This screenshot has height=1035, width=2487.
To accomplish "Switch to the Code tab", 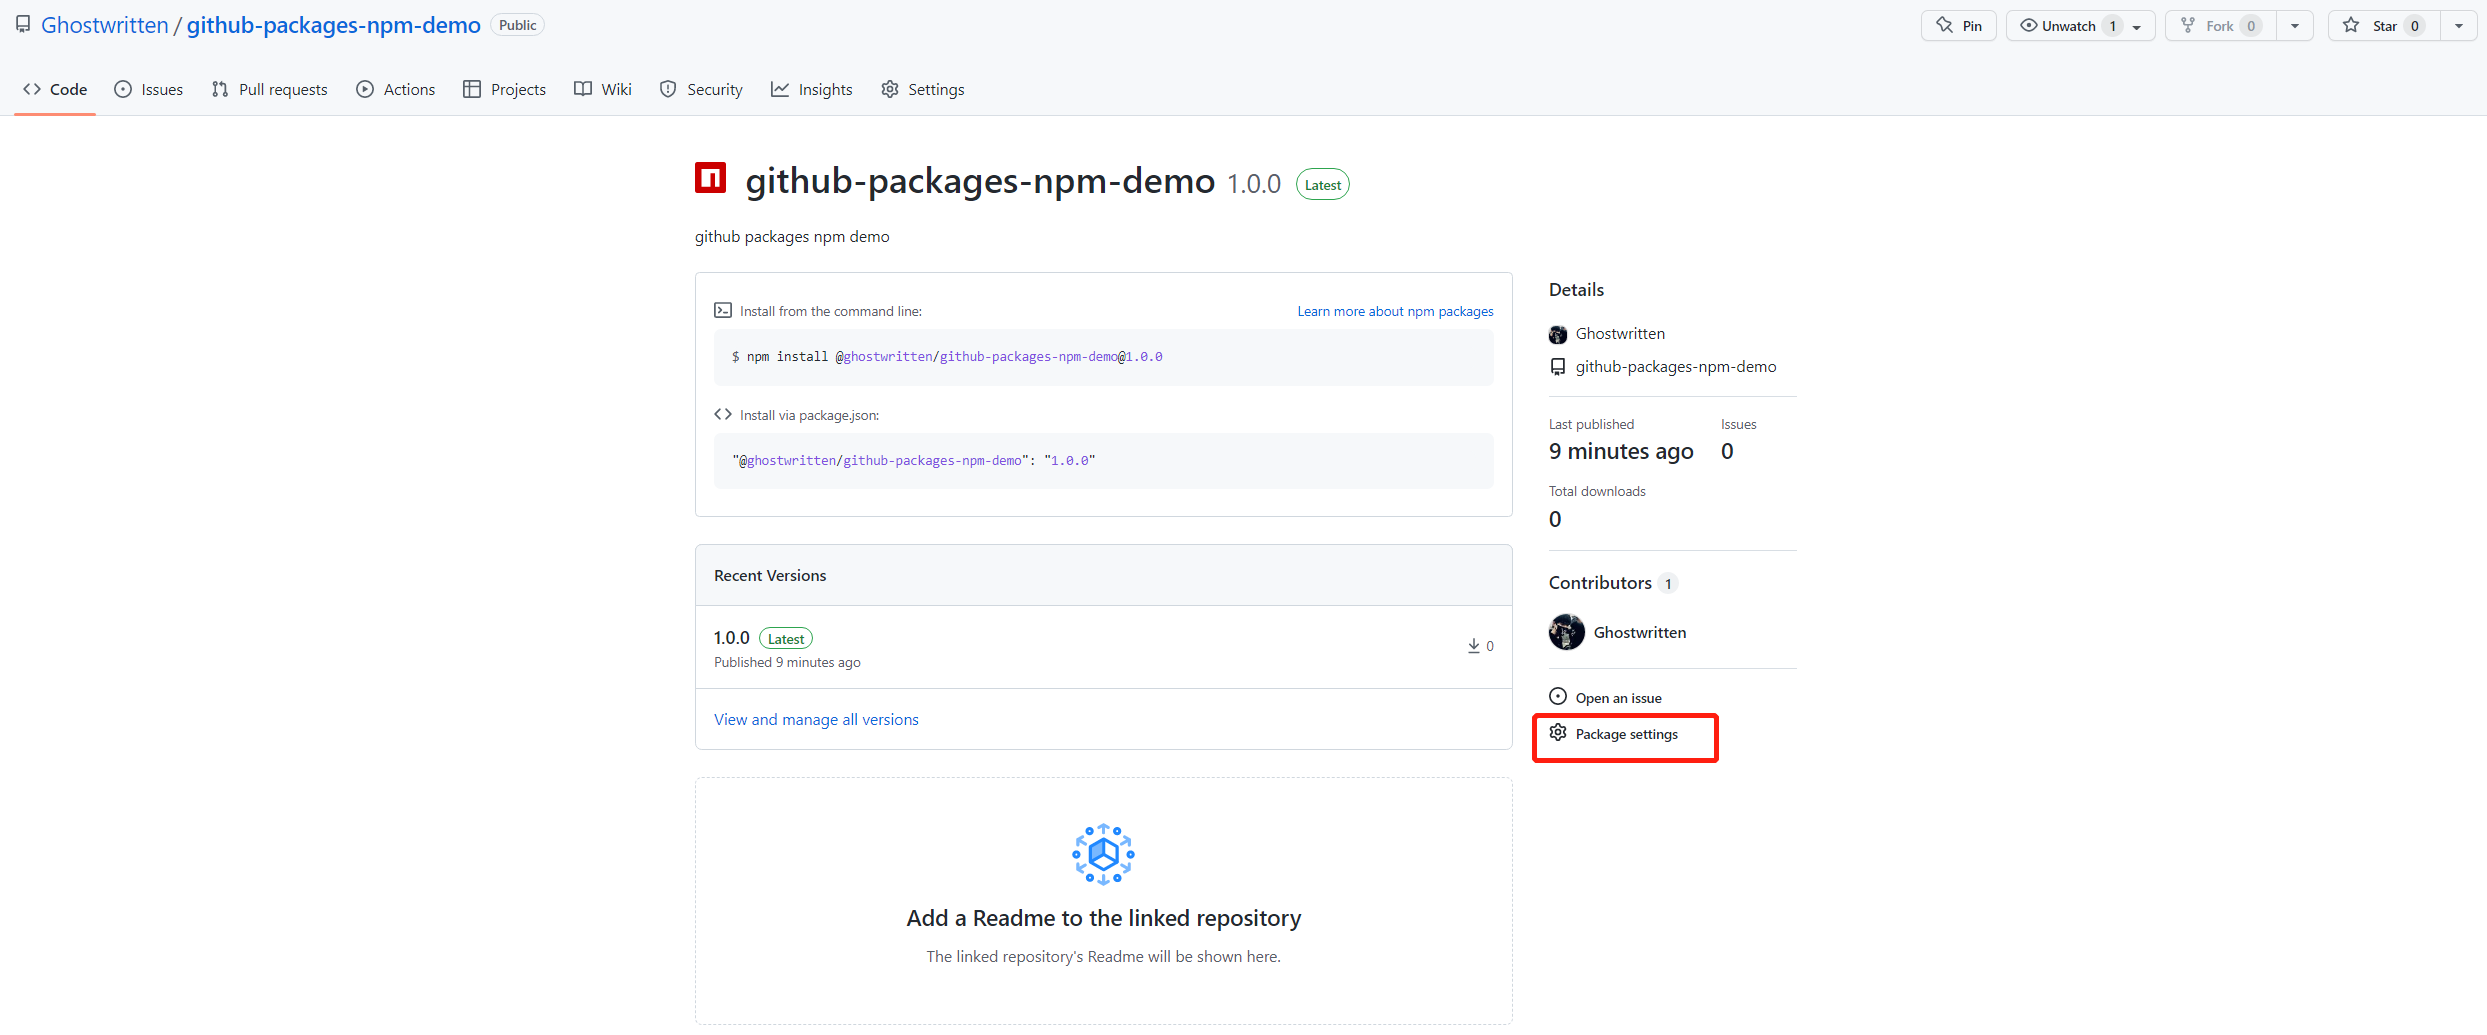I will [55, 89].
